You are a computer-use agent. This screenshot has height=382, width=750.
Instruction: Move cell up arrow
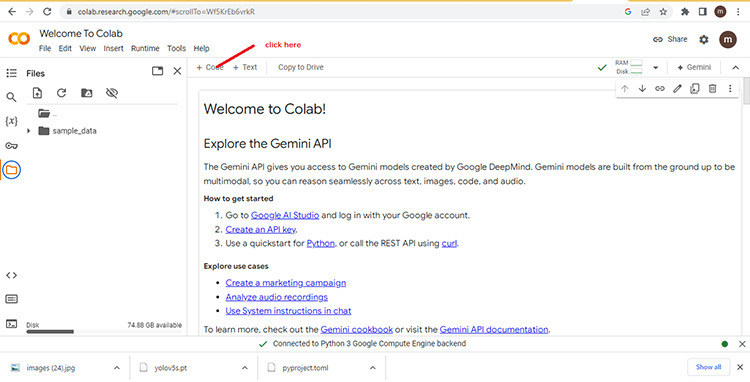(625, 88)
